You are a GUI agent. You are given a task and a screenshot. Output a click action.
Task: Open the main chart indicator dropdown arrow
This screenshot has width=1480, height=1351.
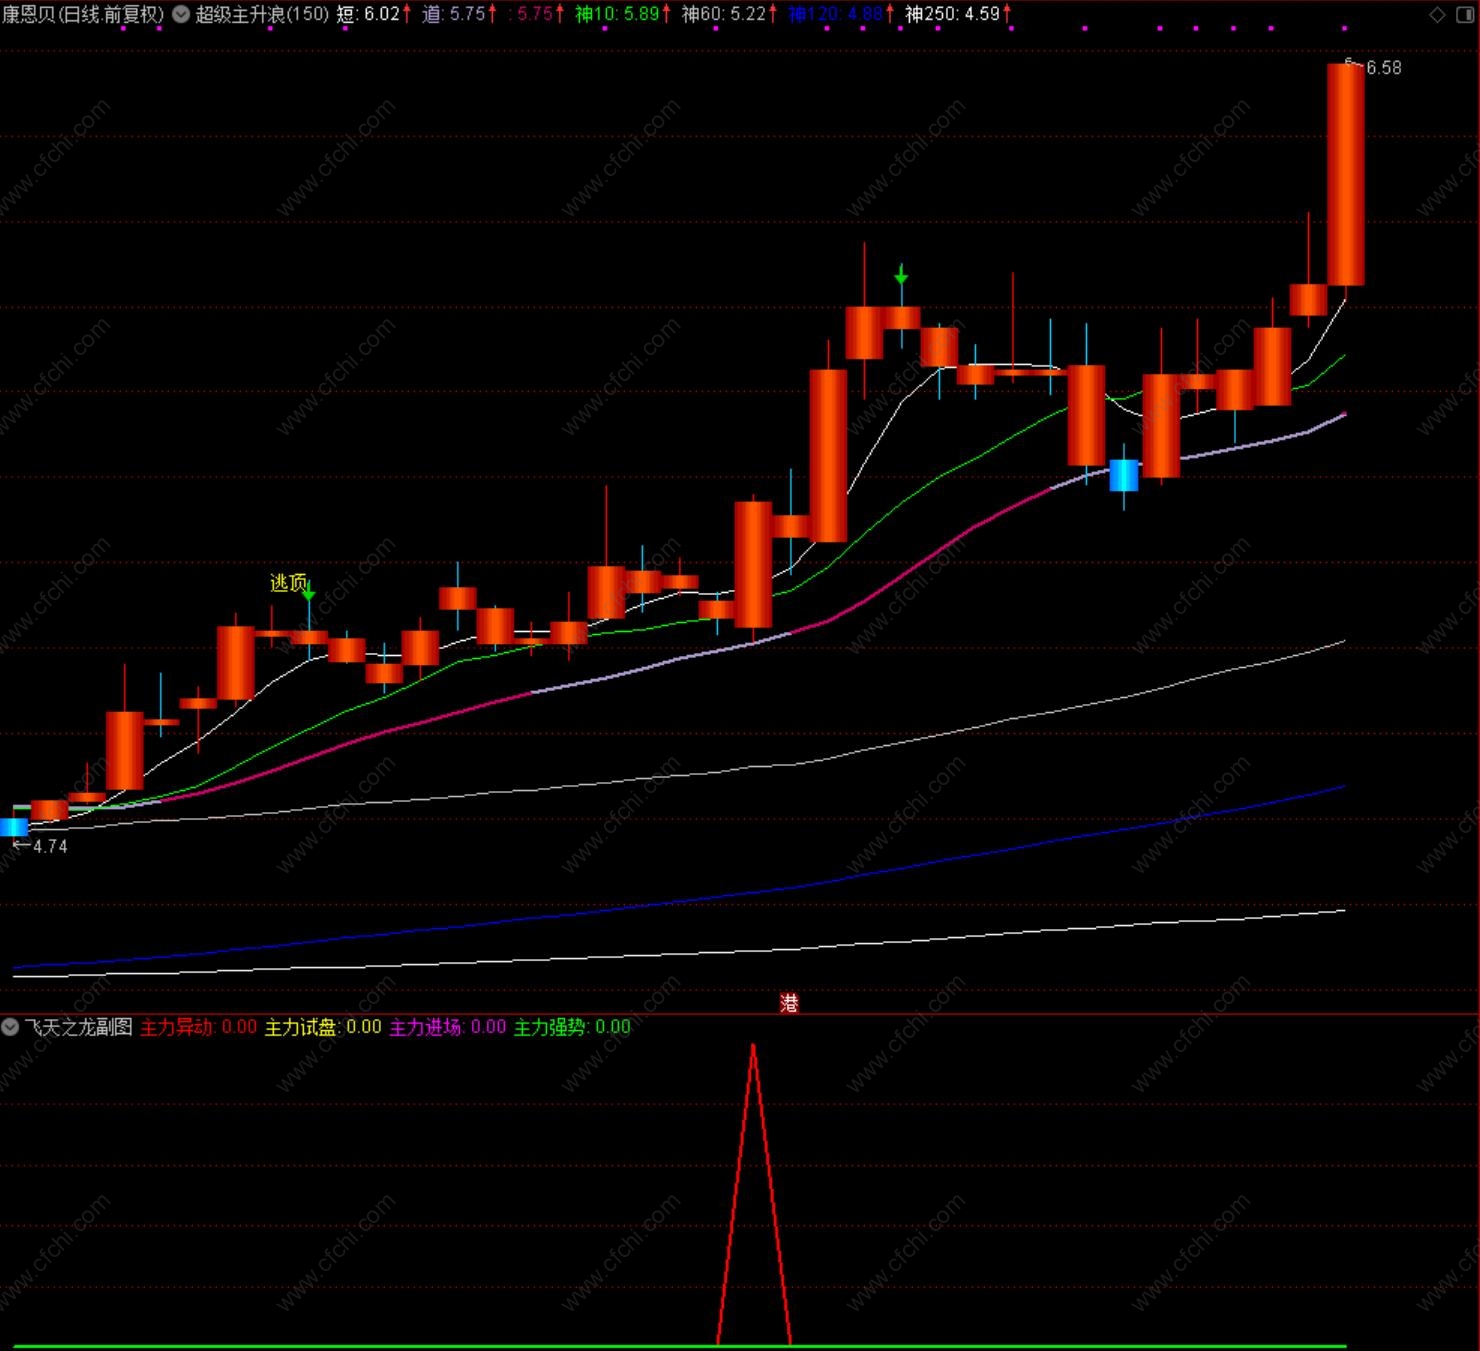pos(181,14)
